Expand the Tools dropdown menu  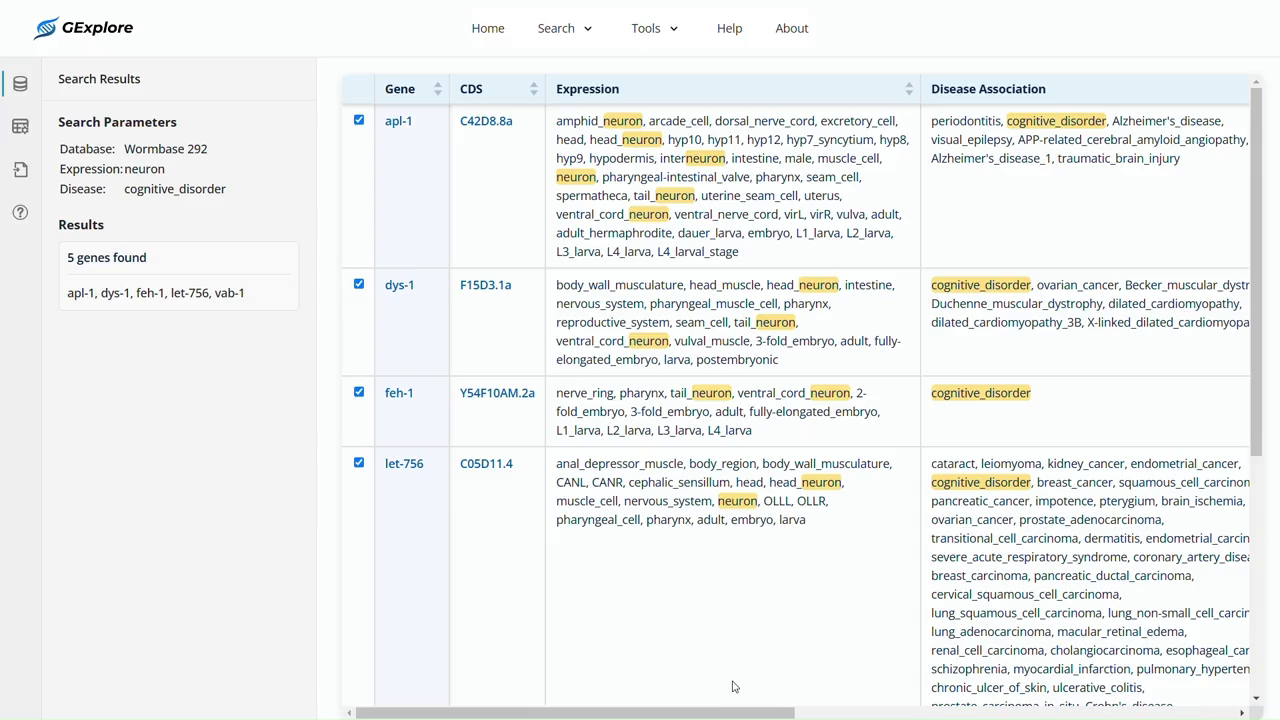(x=655, y=28)
